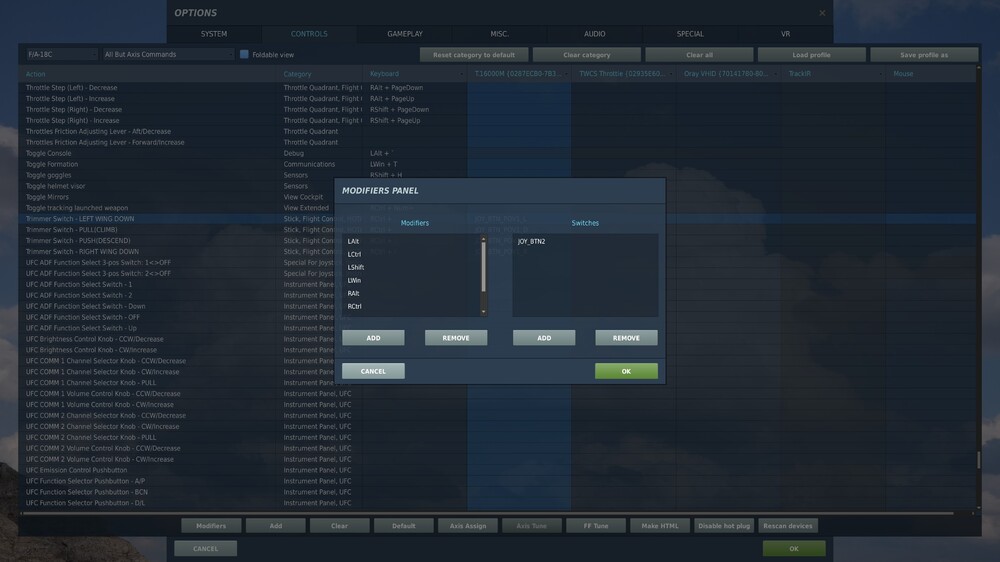Click ADD under the Modifiers list

point(373,338)
